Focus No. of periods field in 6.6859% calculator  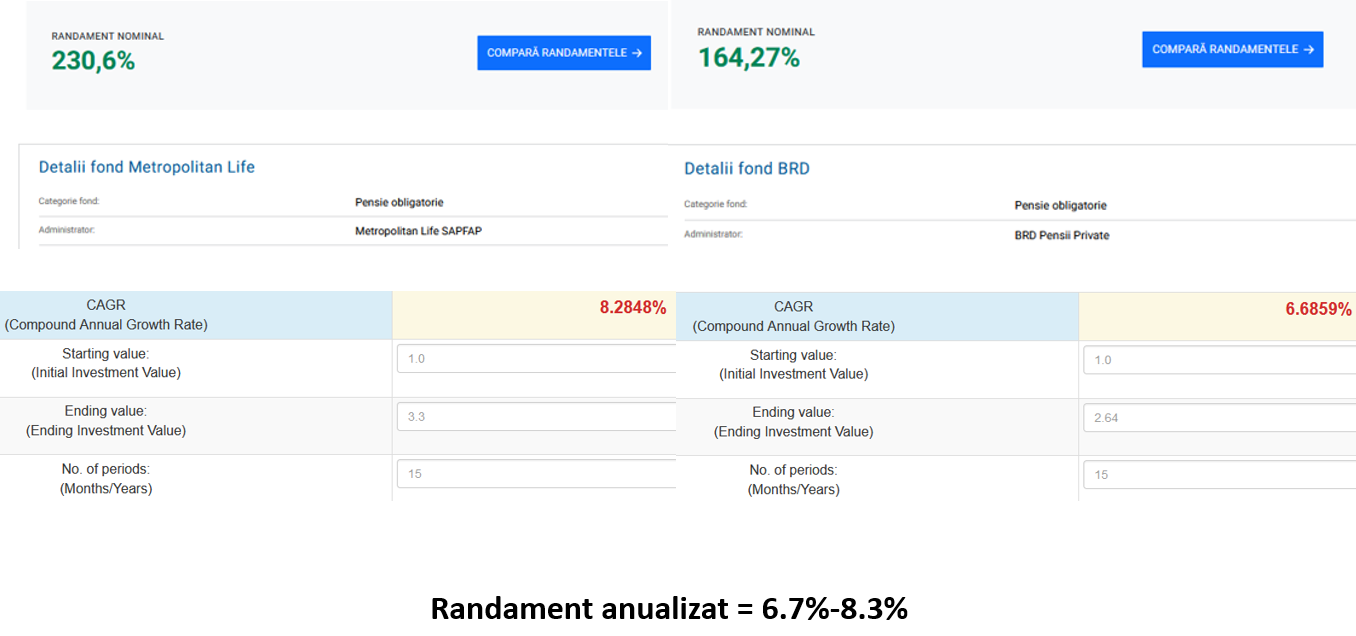1219,475
